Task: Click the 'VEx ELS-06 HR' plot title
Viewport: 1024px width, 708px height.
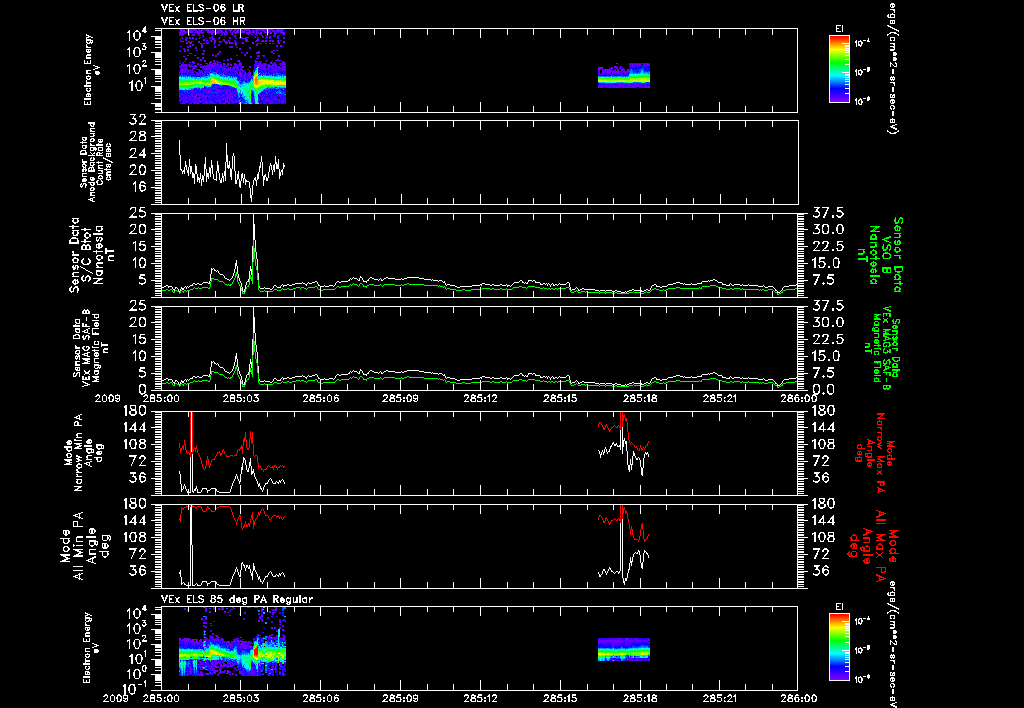Action: (x=203, y=22)
